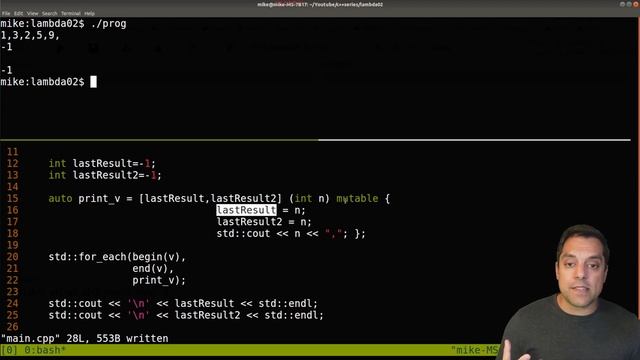
Task: Maximize the terminal window
Action: click(629, 4)
